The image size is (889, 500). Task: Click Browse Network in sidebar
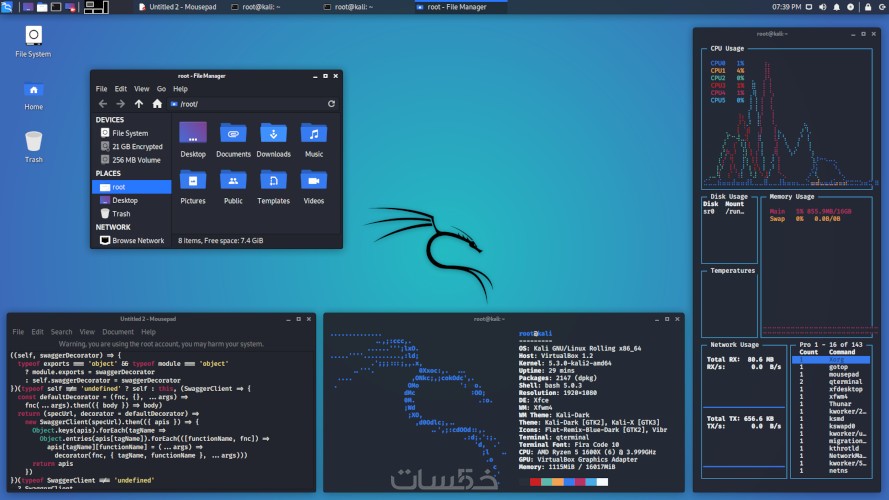[x=132, y=240]
